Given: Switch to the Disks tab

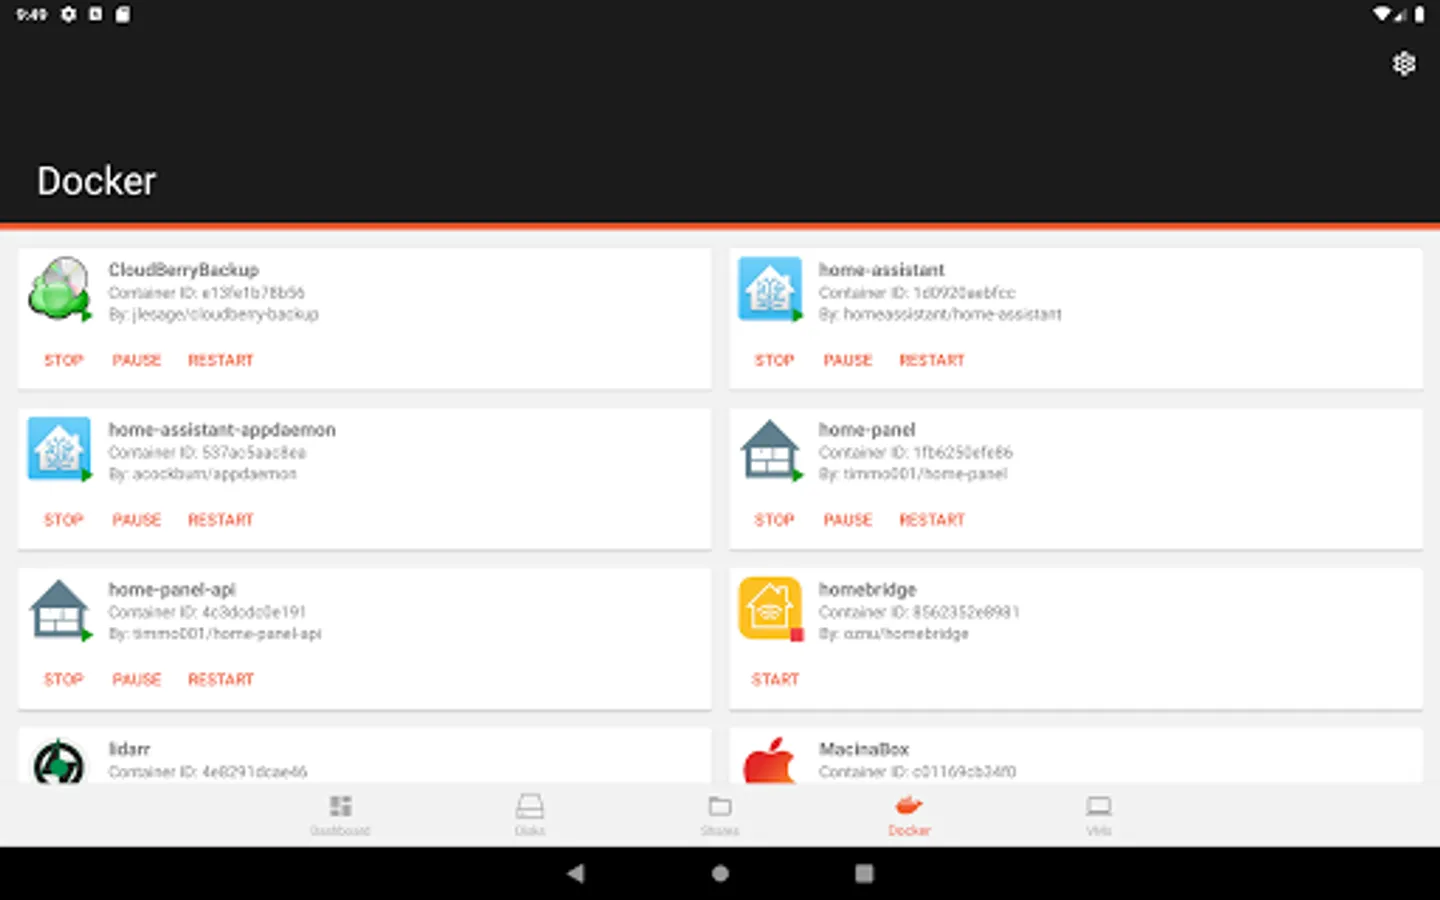Looking at the screenshot, I should [x=530, y=815].
